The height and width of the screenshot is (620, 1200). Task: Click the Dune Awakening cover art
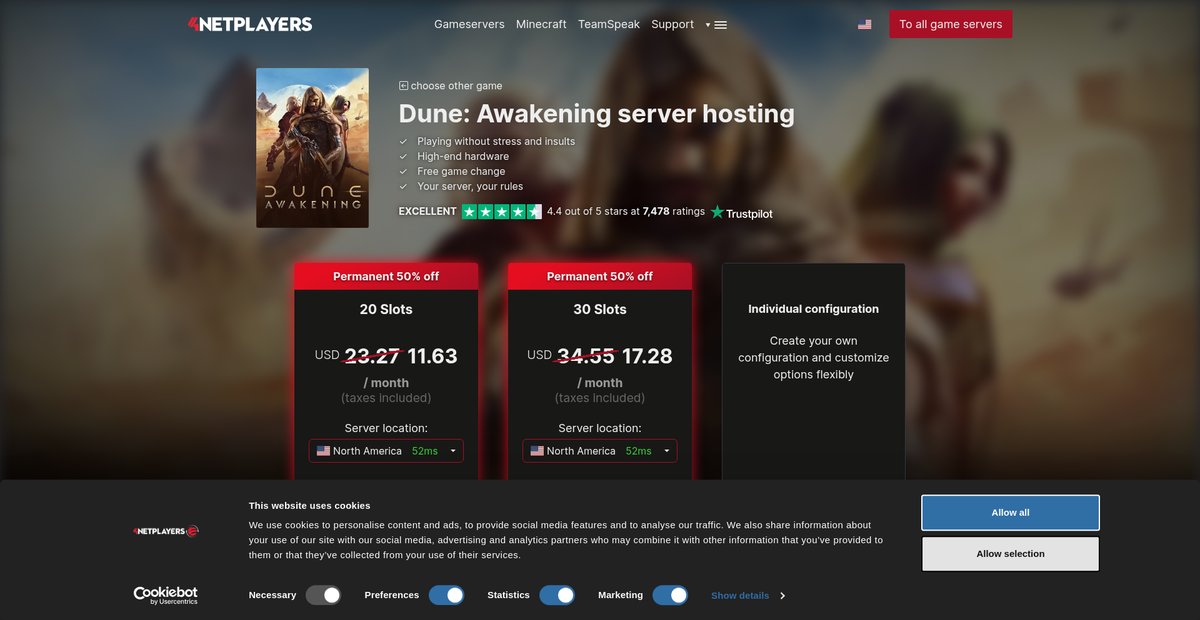(312, 148)
